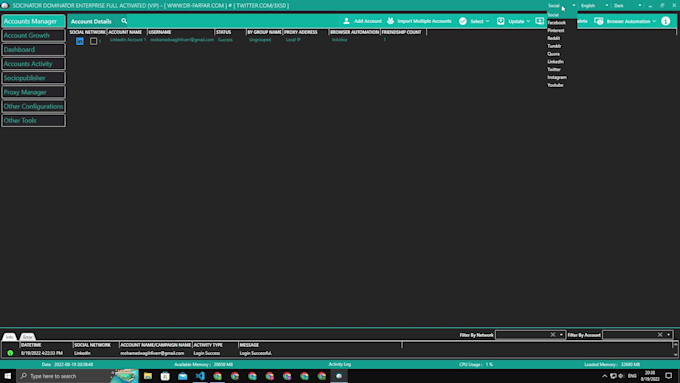Expand the Select dropdown

pyautogui.click(x=487, y=21)
